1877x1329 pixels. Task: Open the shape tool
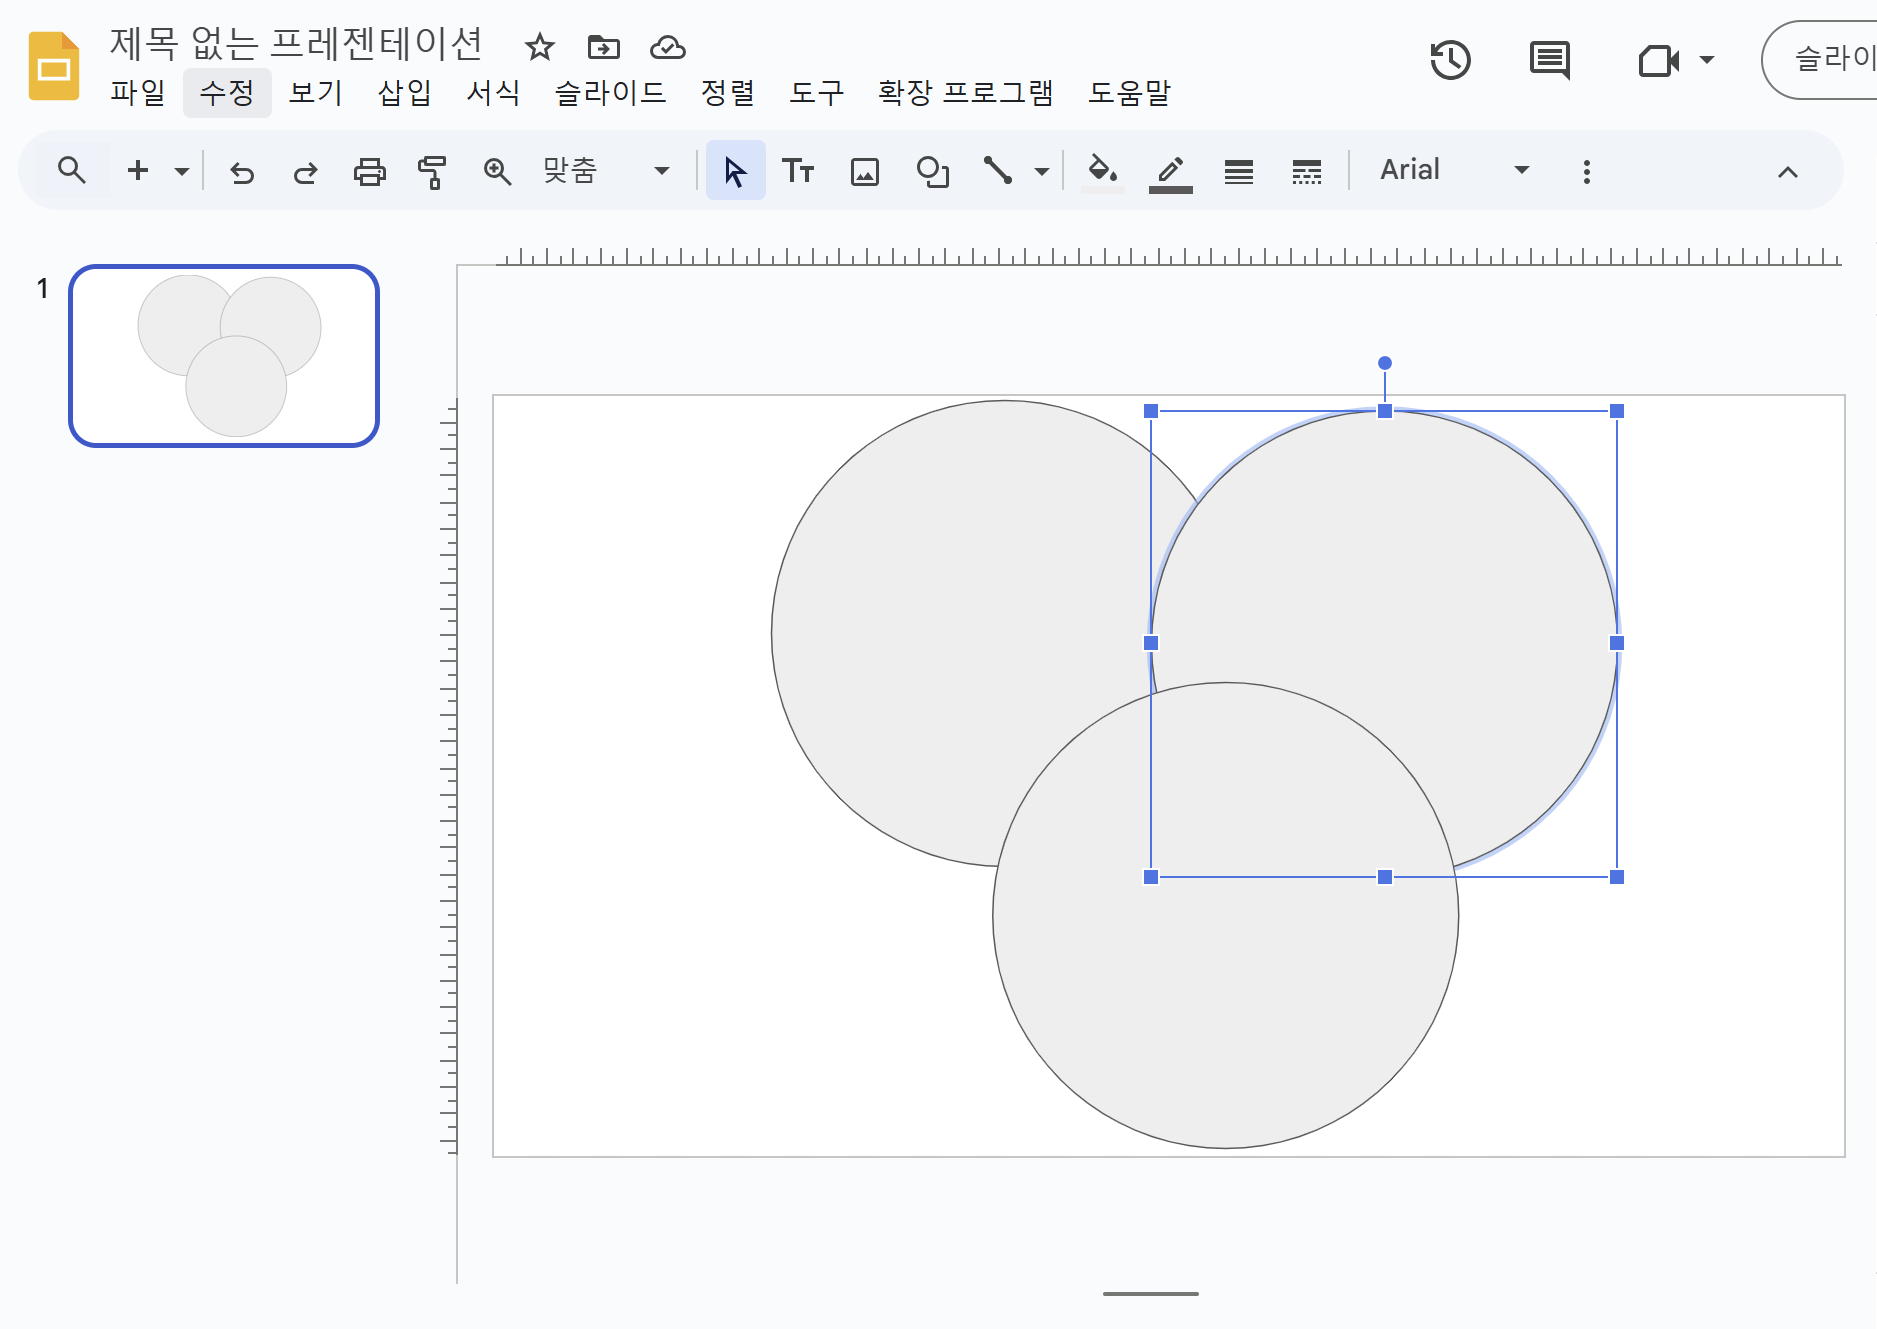click(x=932, y=172)
